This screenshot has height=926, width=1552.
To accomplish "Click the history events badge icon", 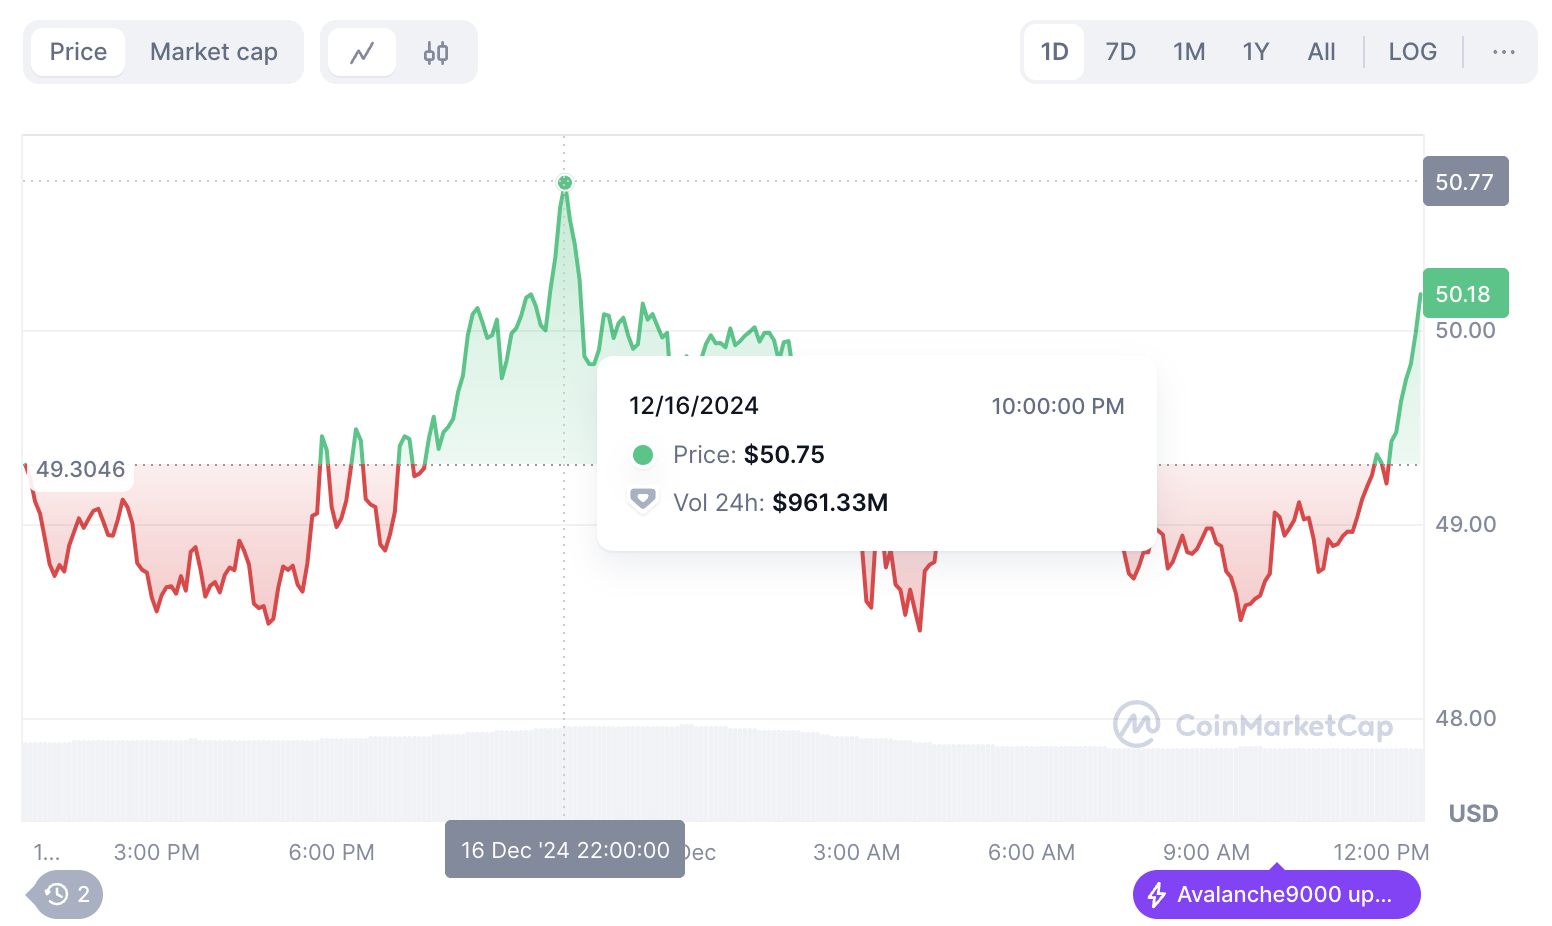I will tap(58, 894).
